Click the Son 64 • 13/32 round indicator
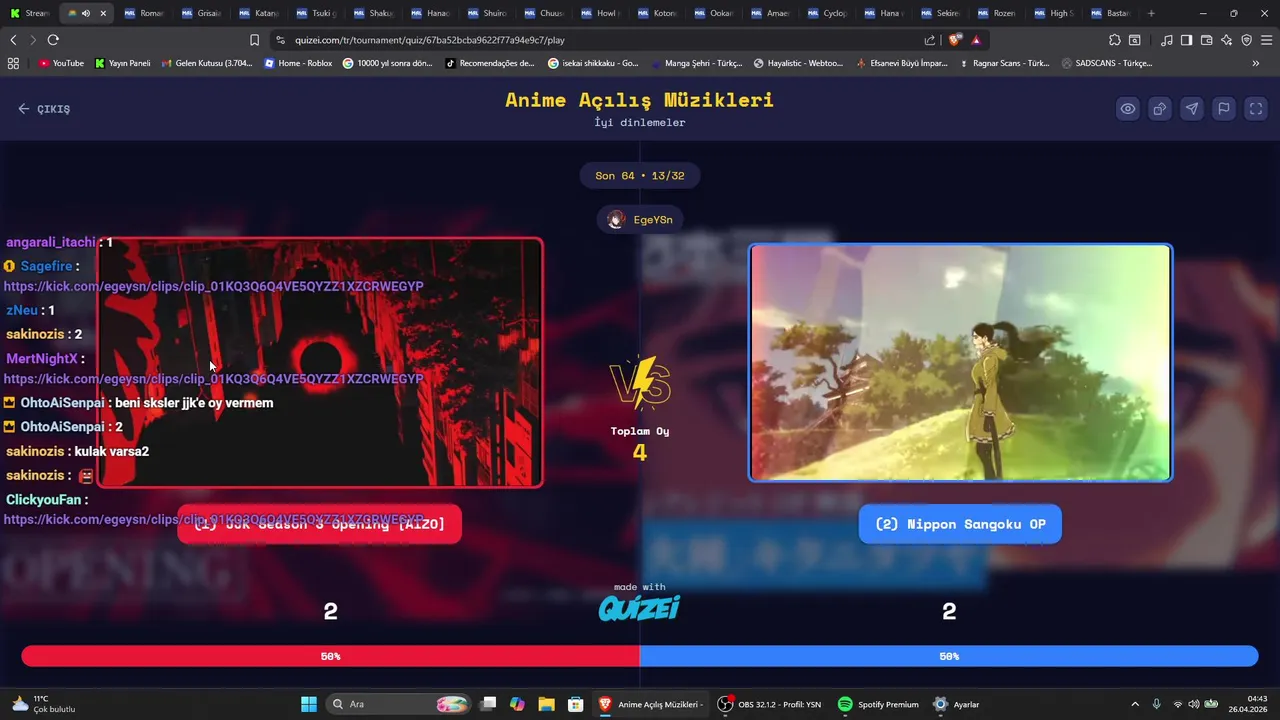The height and width of the screenshot is (720, 1280). point(640,175)
